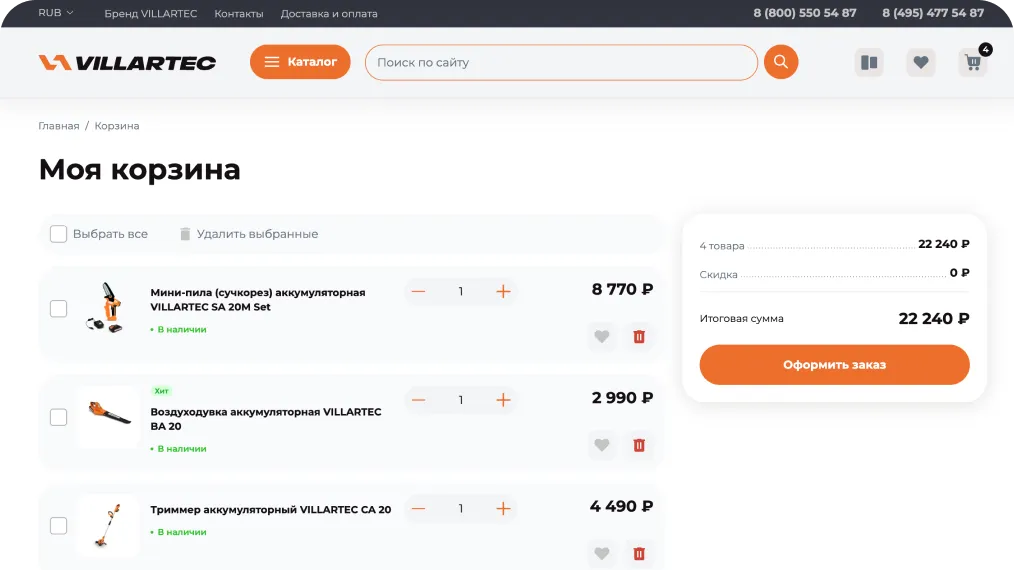Screen dimensions: 1014x570
Task: Go to Контакты page
Action: pyautogui.click(x=239, y=14)
